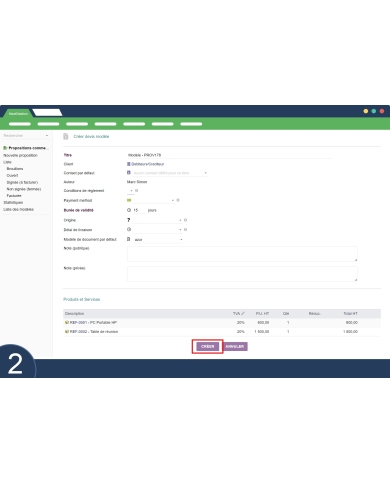Click the teal window control dot

point(374,111)
